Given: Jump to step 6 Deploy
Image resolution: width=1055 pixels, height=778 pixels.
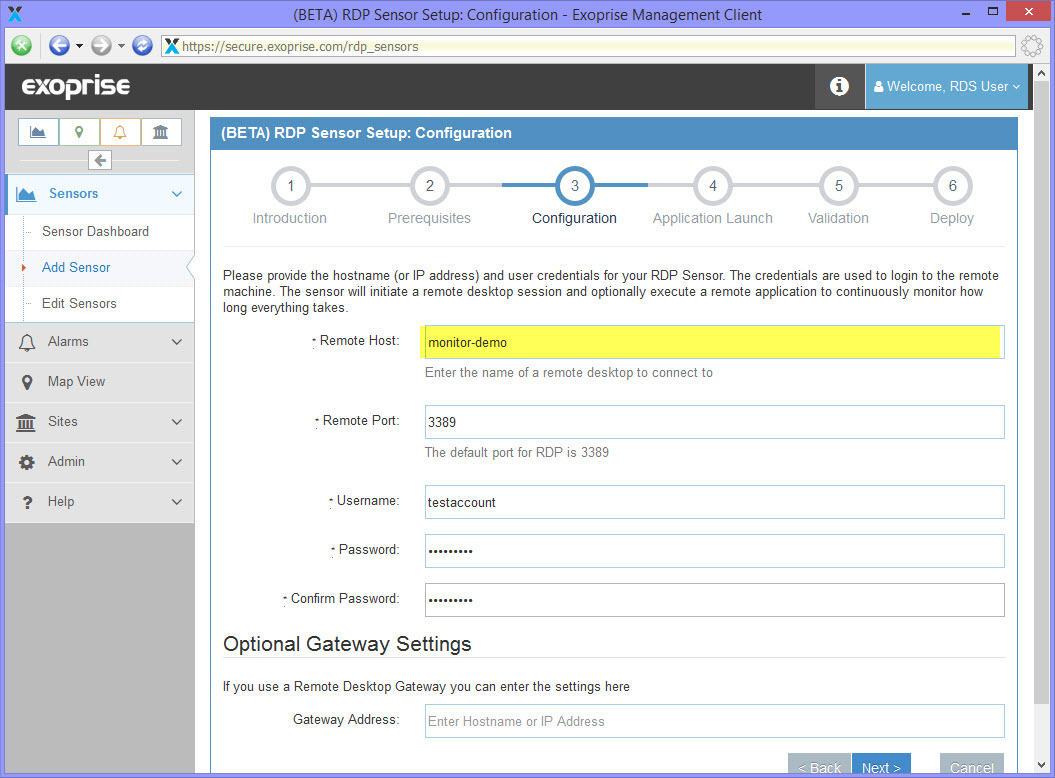Looking at the screenshot, I should tap(952, 186).
